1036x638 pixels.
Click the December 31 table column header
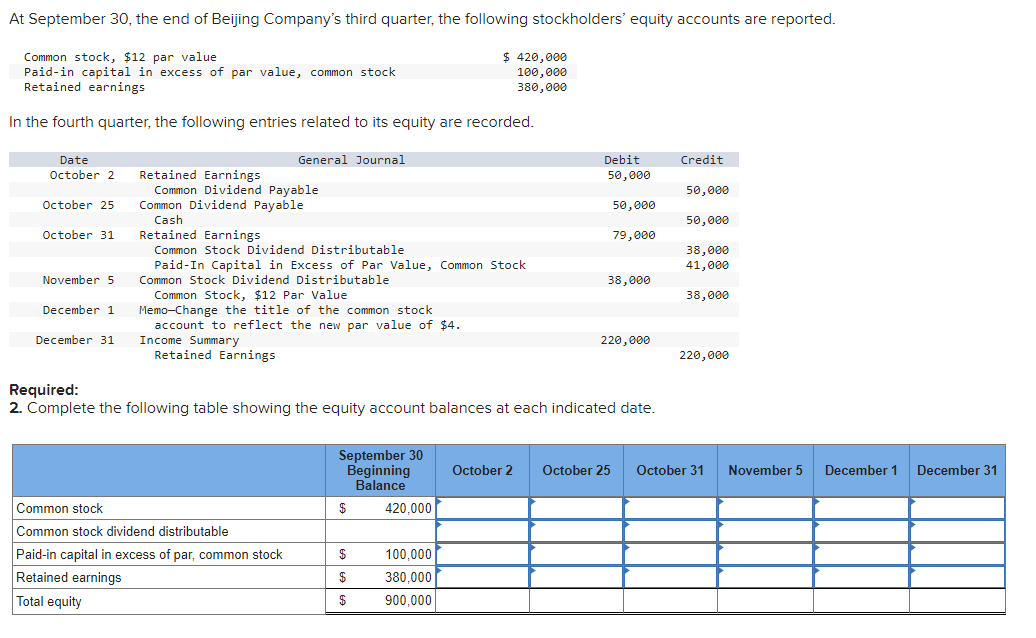pyautogui.click(x=957, y=470)
